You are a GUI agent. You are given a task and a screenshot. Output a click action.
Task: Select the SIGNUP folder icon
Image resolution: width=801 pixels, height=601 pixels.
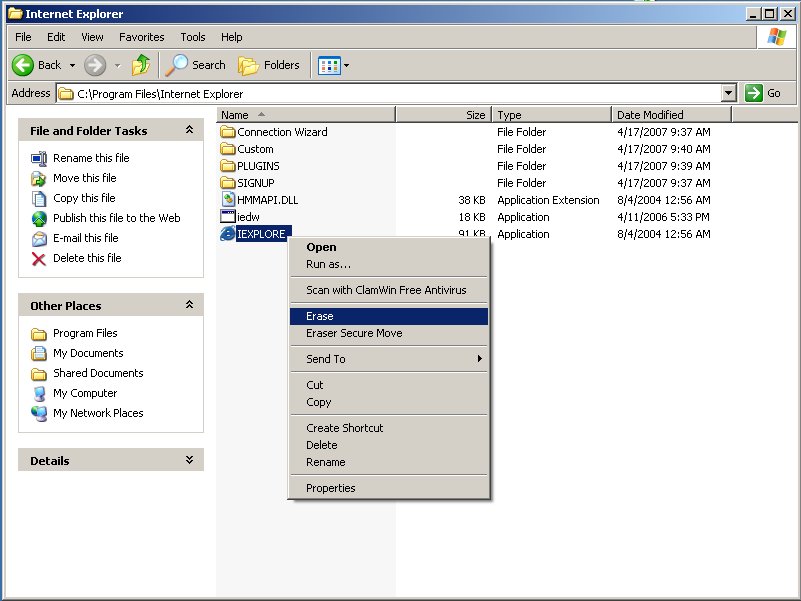click(x=227, y=182)
